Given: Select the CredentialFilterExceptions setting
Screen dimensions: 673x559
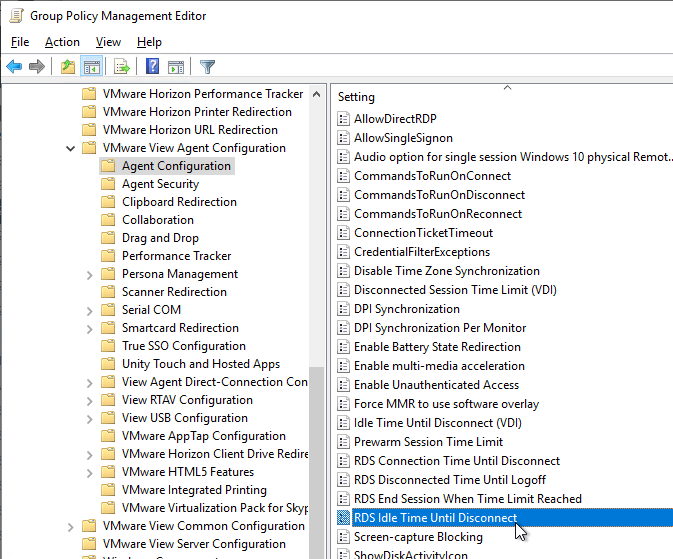Looking at the screenshot, I should point(421,252).
